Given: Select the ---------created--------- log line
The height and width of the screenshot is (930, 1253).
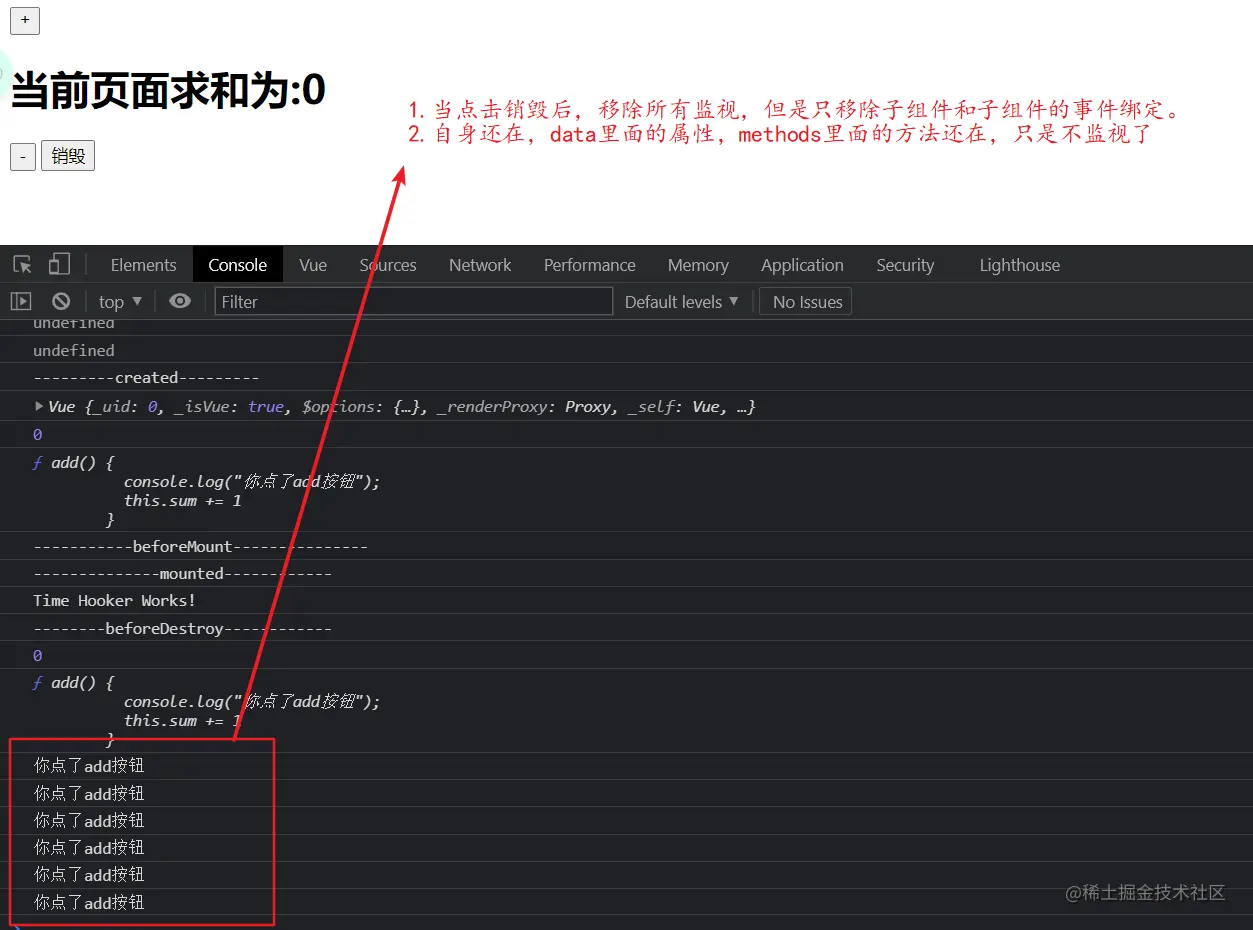Looking at the screenshot, I should tap(146, 378).
